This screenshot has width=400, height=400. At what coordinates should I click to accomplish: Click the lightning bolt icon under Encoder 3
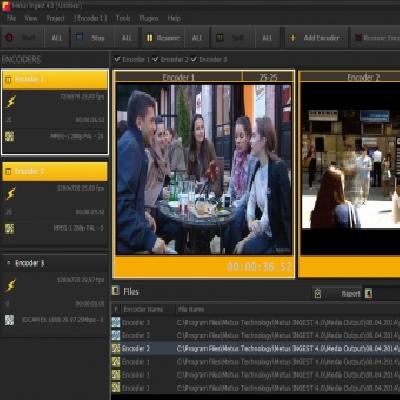tap(11, 285)
